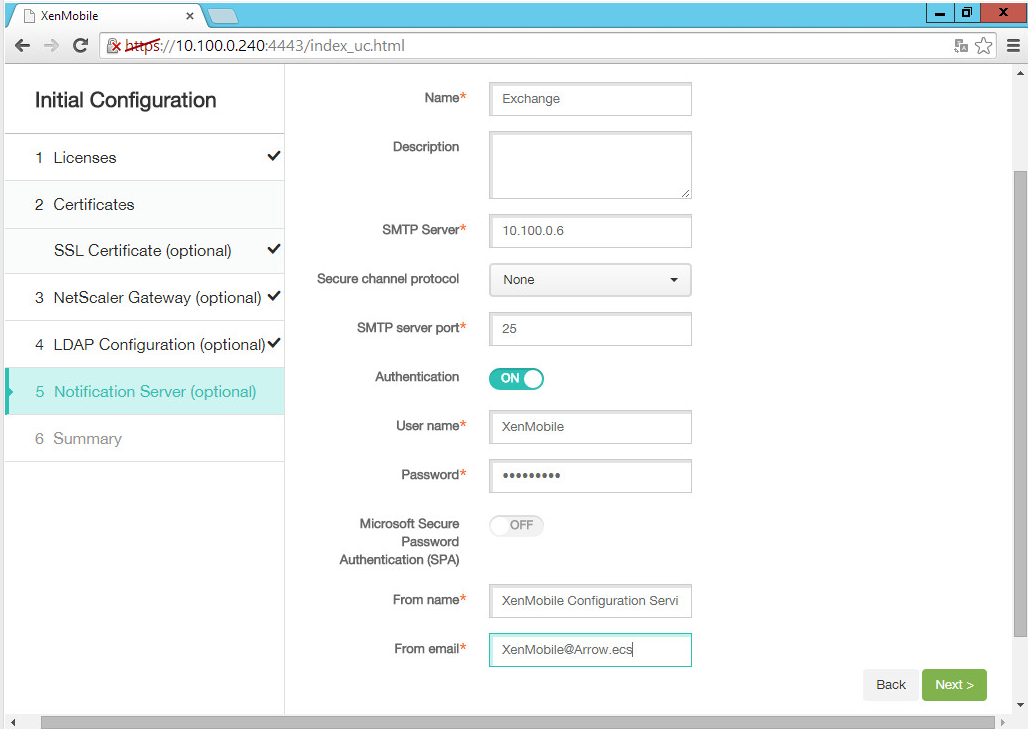Click the User name field
The width and height of the screenshot is (1028, 729).
click(x=590, y=427)
